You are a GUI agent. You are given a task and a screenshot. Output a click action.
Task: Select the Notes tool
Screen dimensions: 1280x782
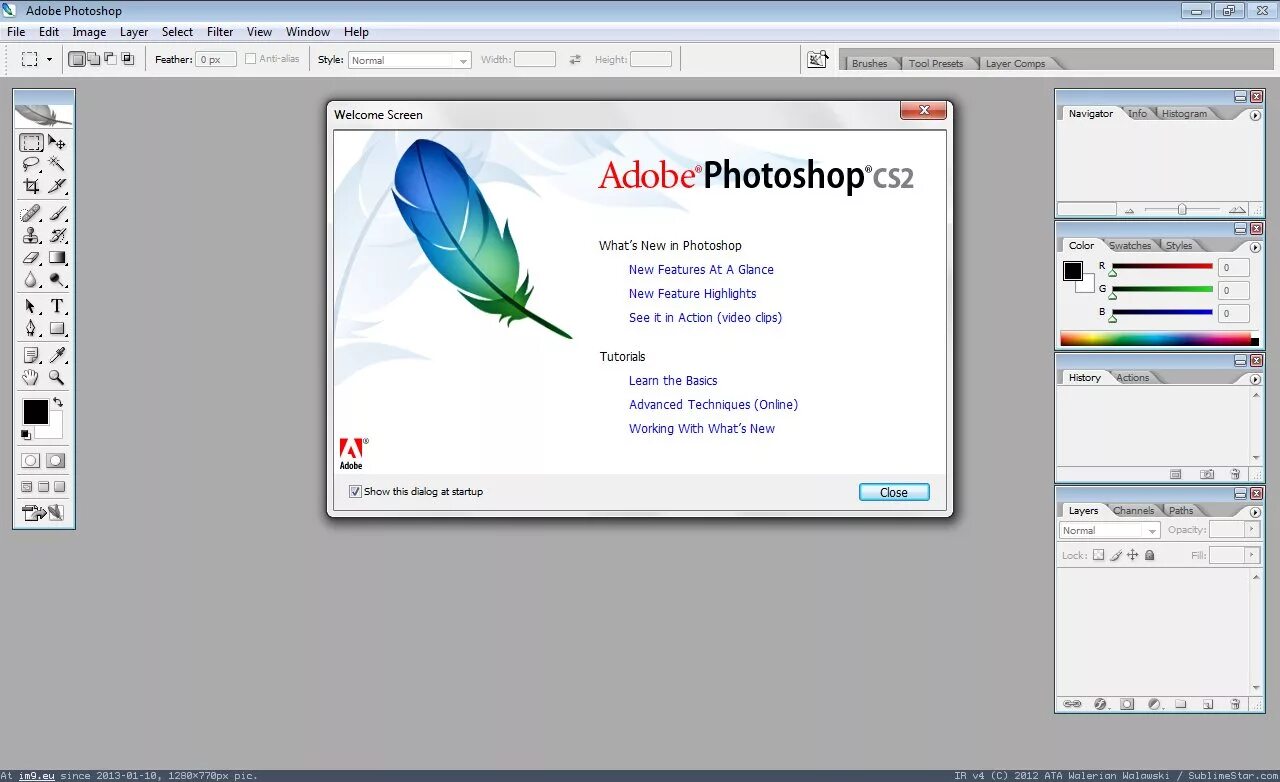pos(31,355)
